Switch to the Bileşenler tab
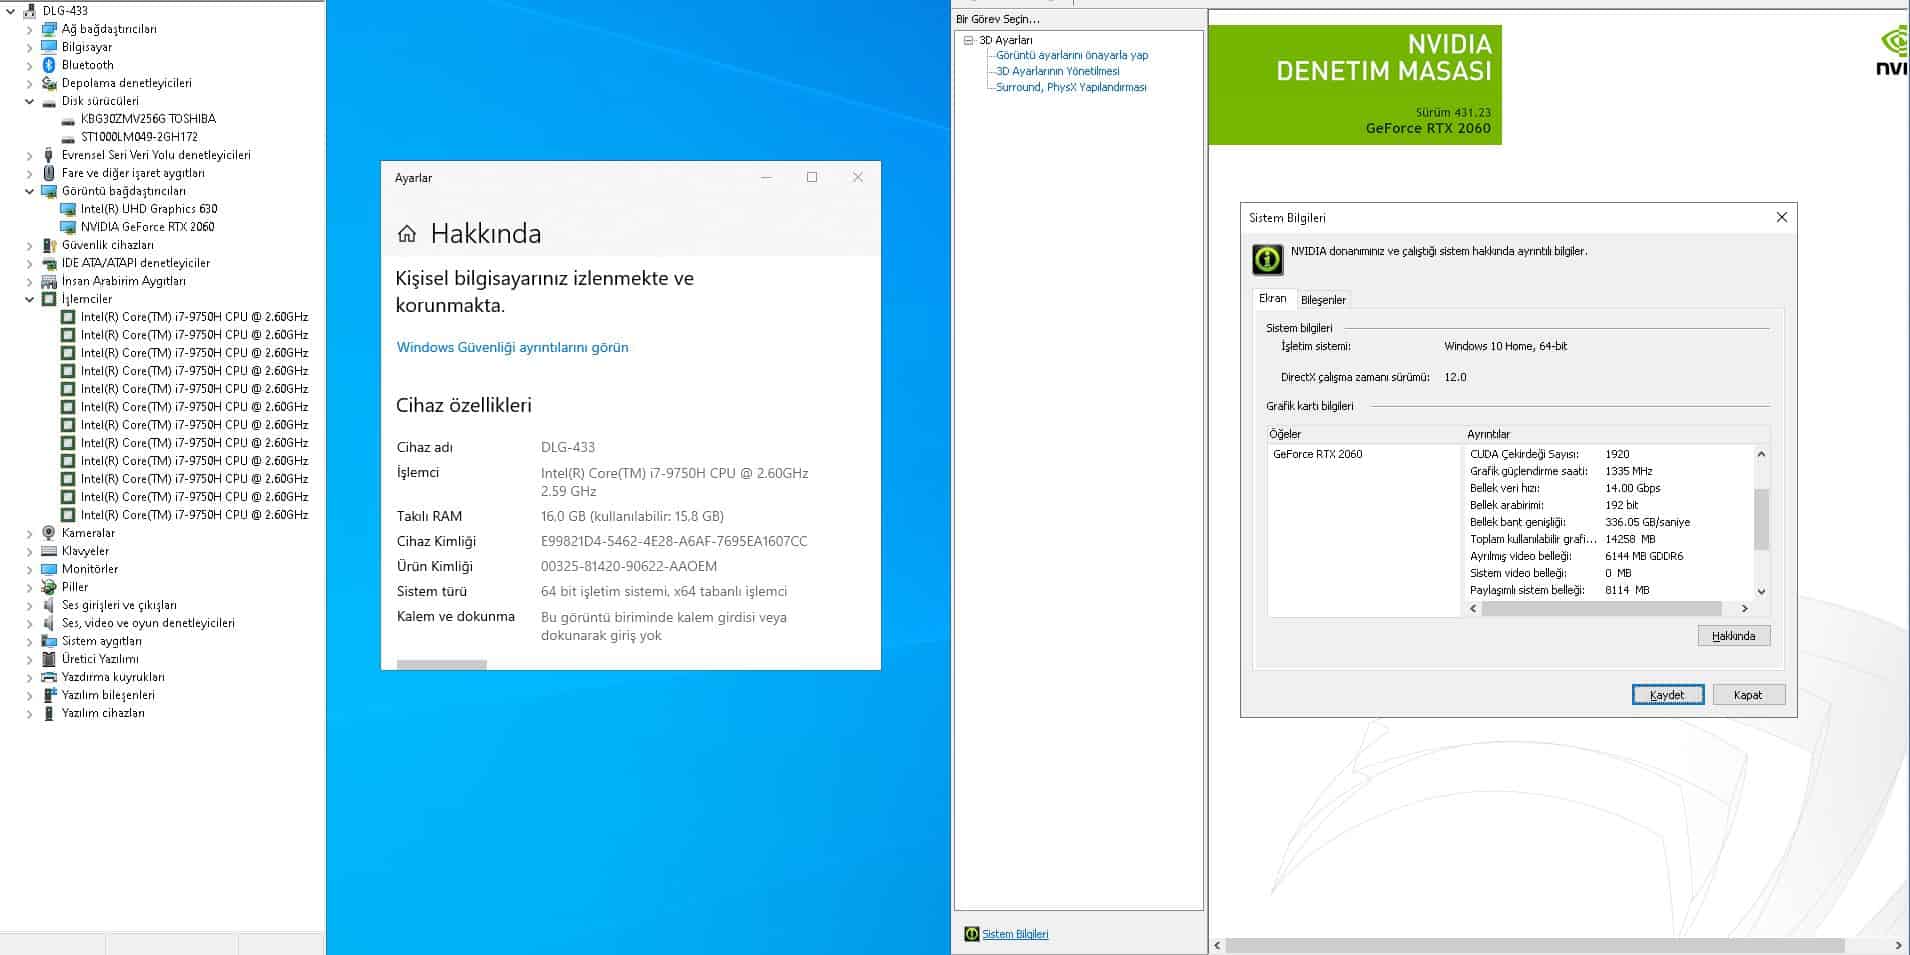The width and height of the screenshot is (1910, 955). (1323, 300)
